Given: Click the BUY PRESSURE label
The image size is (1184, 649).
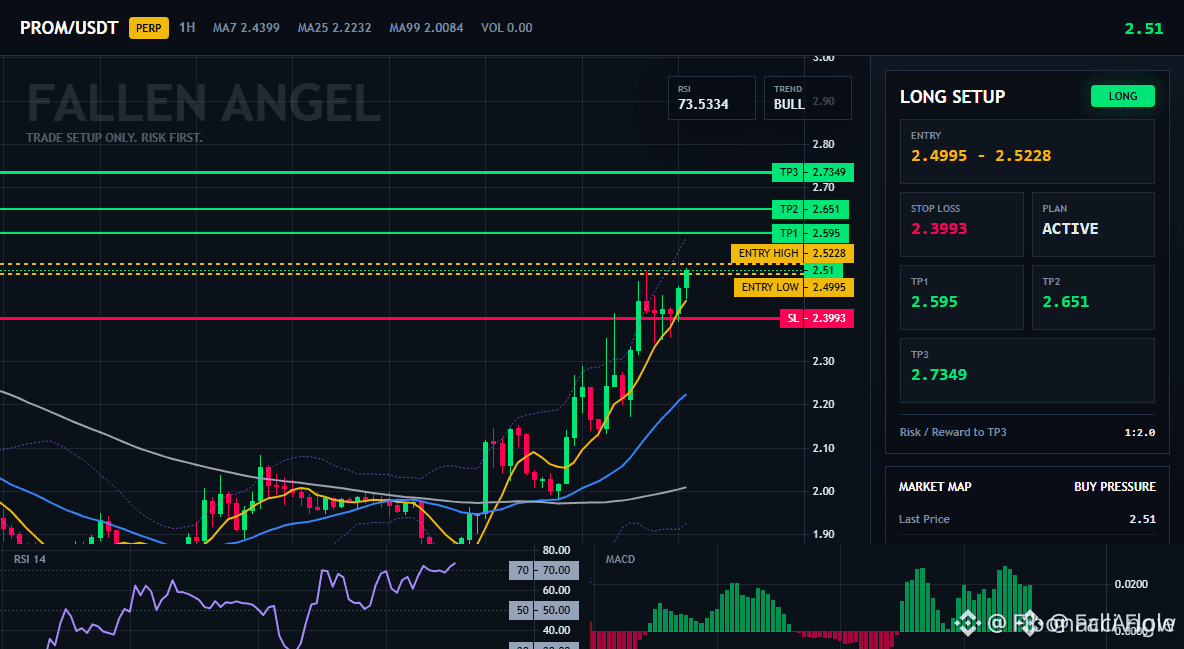Looking at the screenshot, I should (x=1115, y=487).
